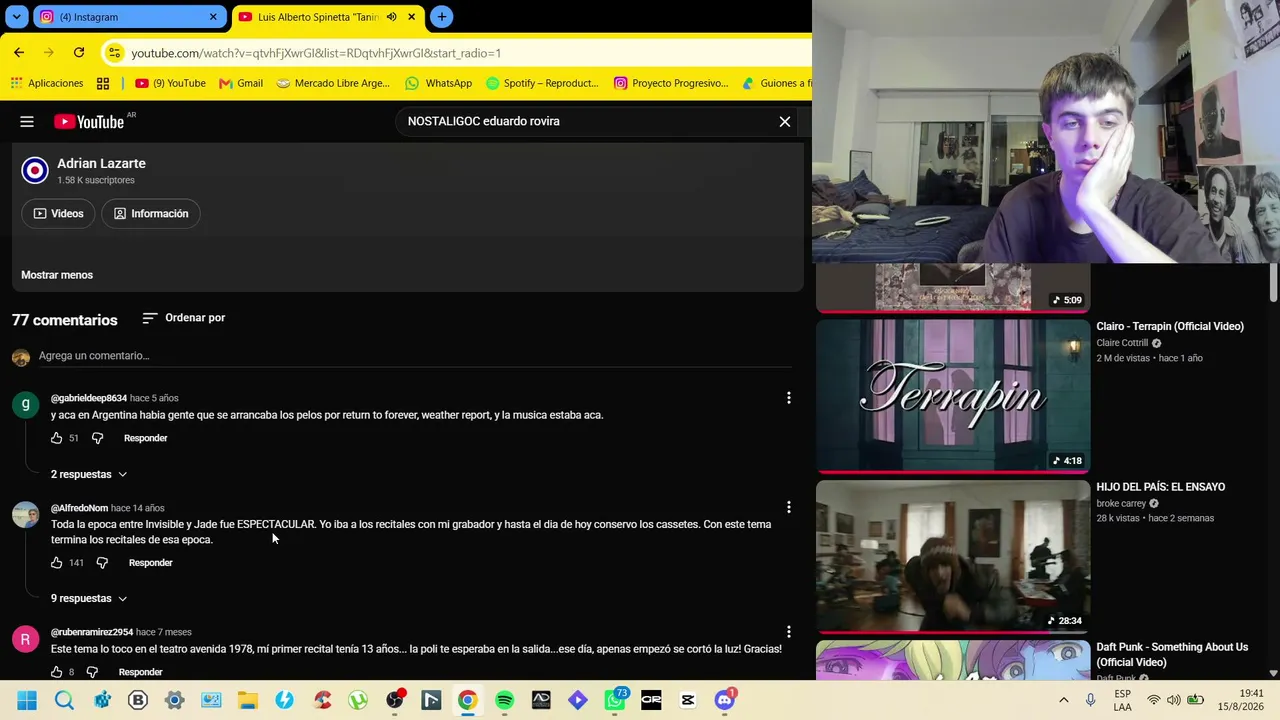Close the Instagram tab
The height and width of the screenshot is (720, 1280).
pyautogui.click(x=213, y=17)
